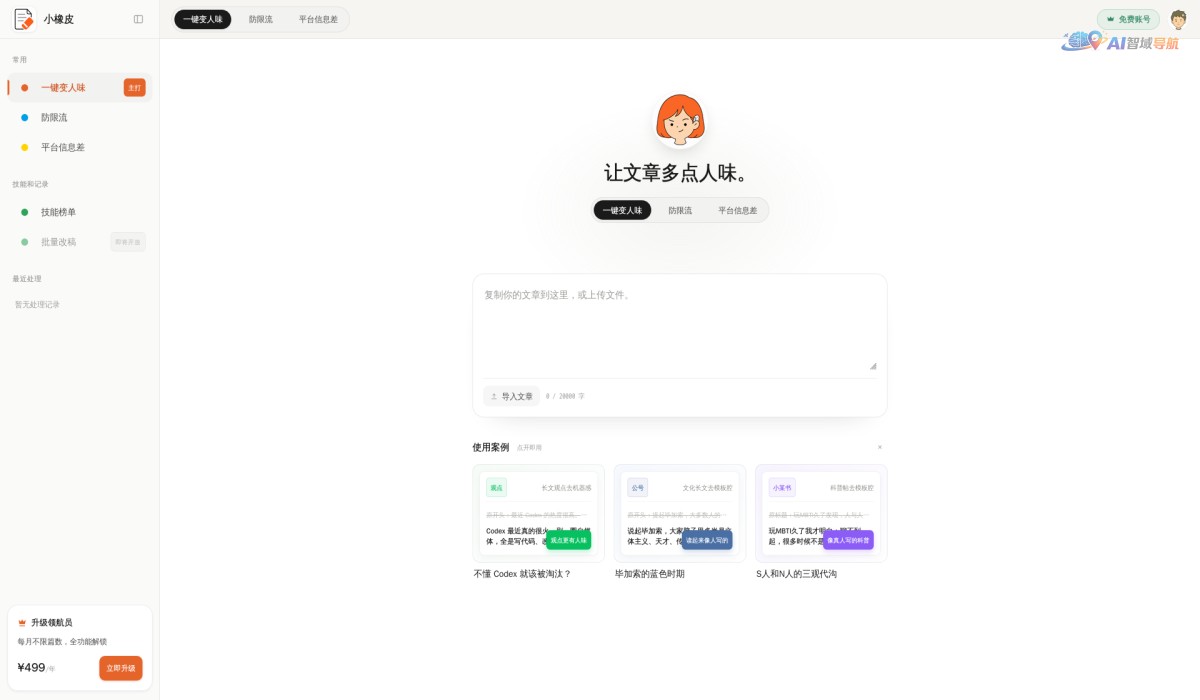Screen dimensions: 1200x700
Task: Click the green 观点 tag
Action: click(496, 488)
